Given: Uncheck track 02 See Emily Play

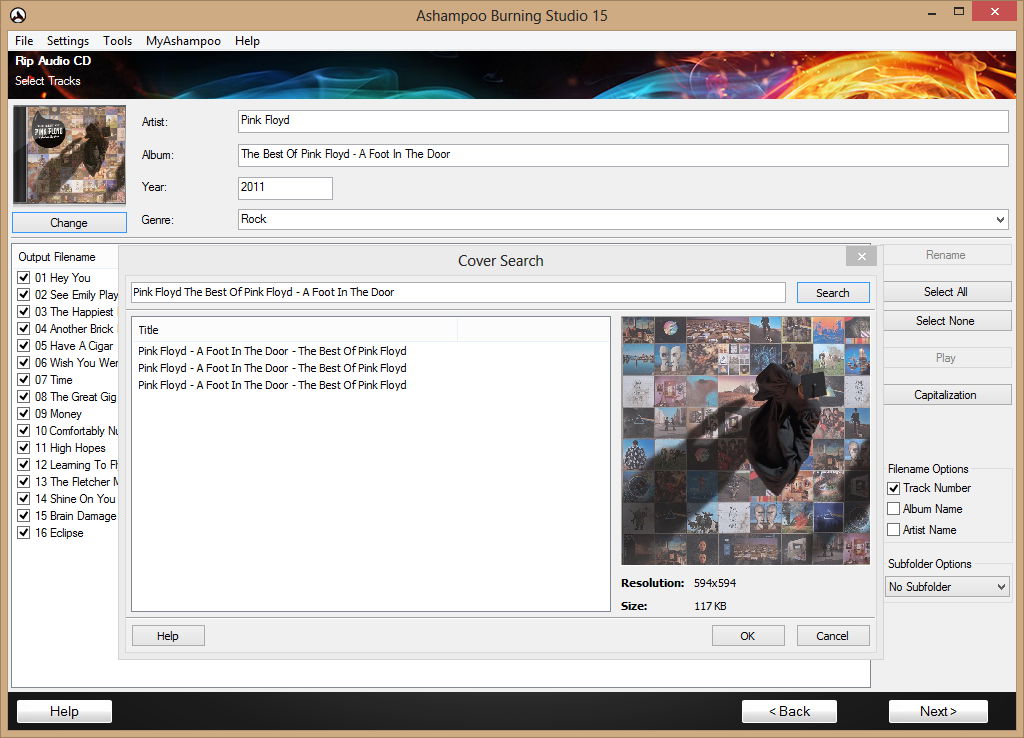Looking at the screenshot, I should [x=24, y=294].
